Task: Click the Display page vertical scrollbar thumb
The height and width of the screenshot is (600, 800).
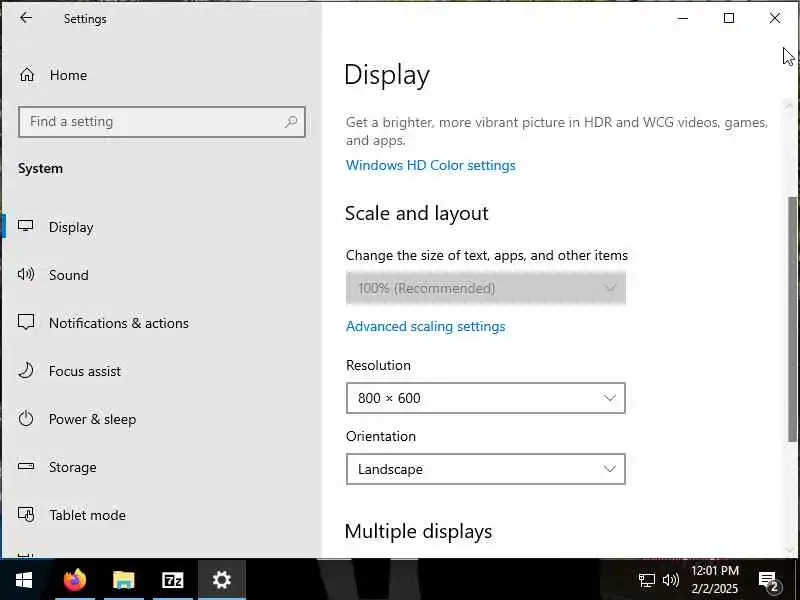Action: [792, 319]
